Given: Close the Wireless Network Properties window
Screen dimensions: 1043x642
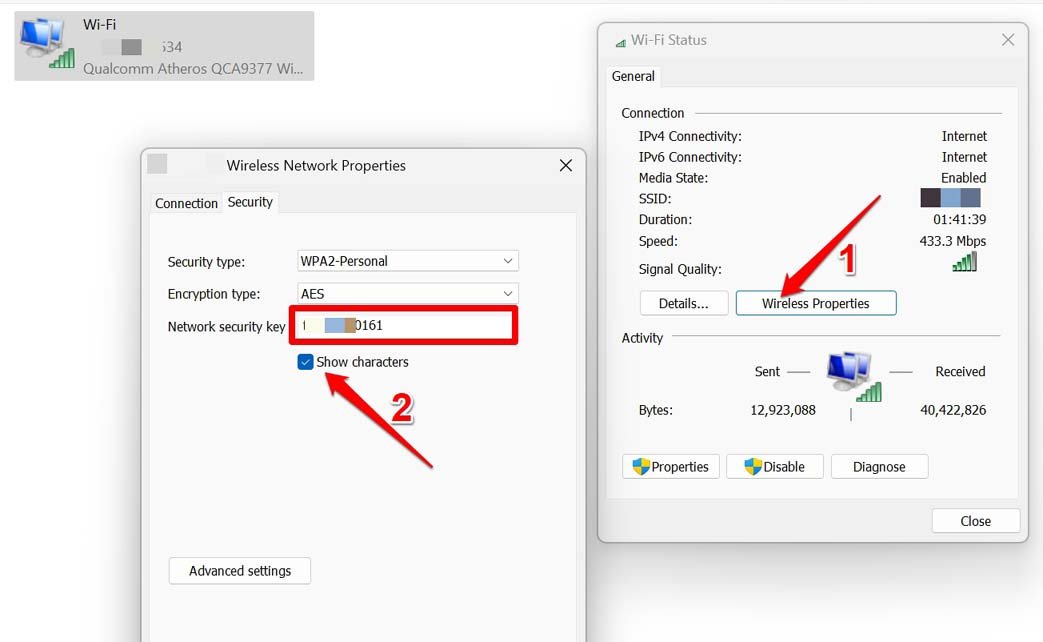Looking at the screenshot, I should (x=565, y=165).
